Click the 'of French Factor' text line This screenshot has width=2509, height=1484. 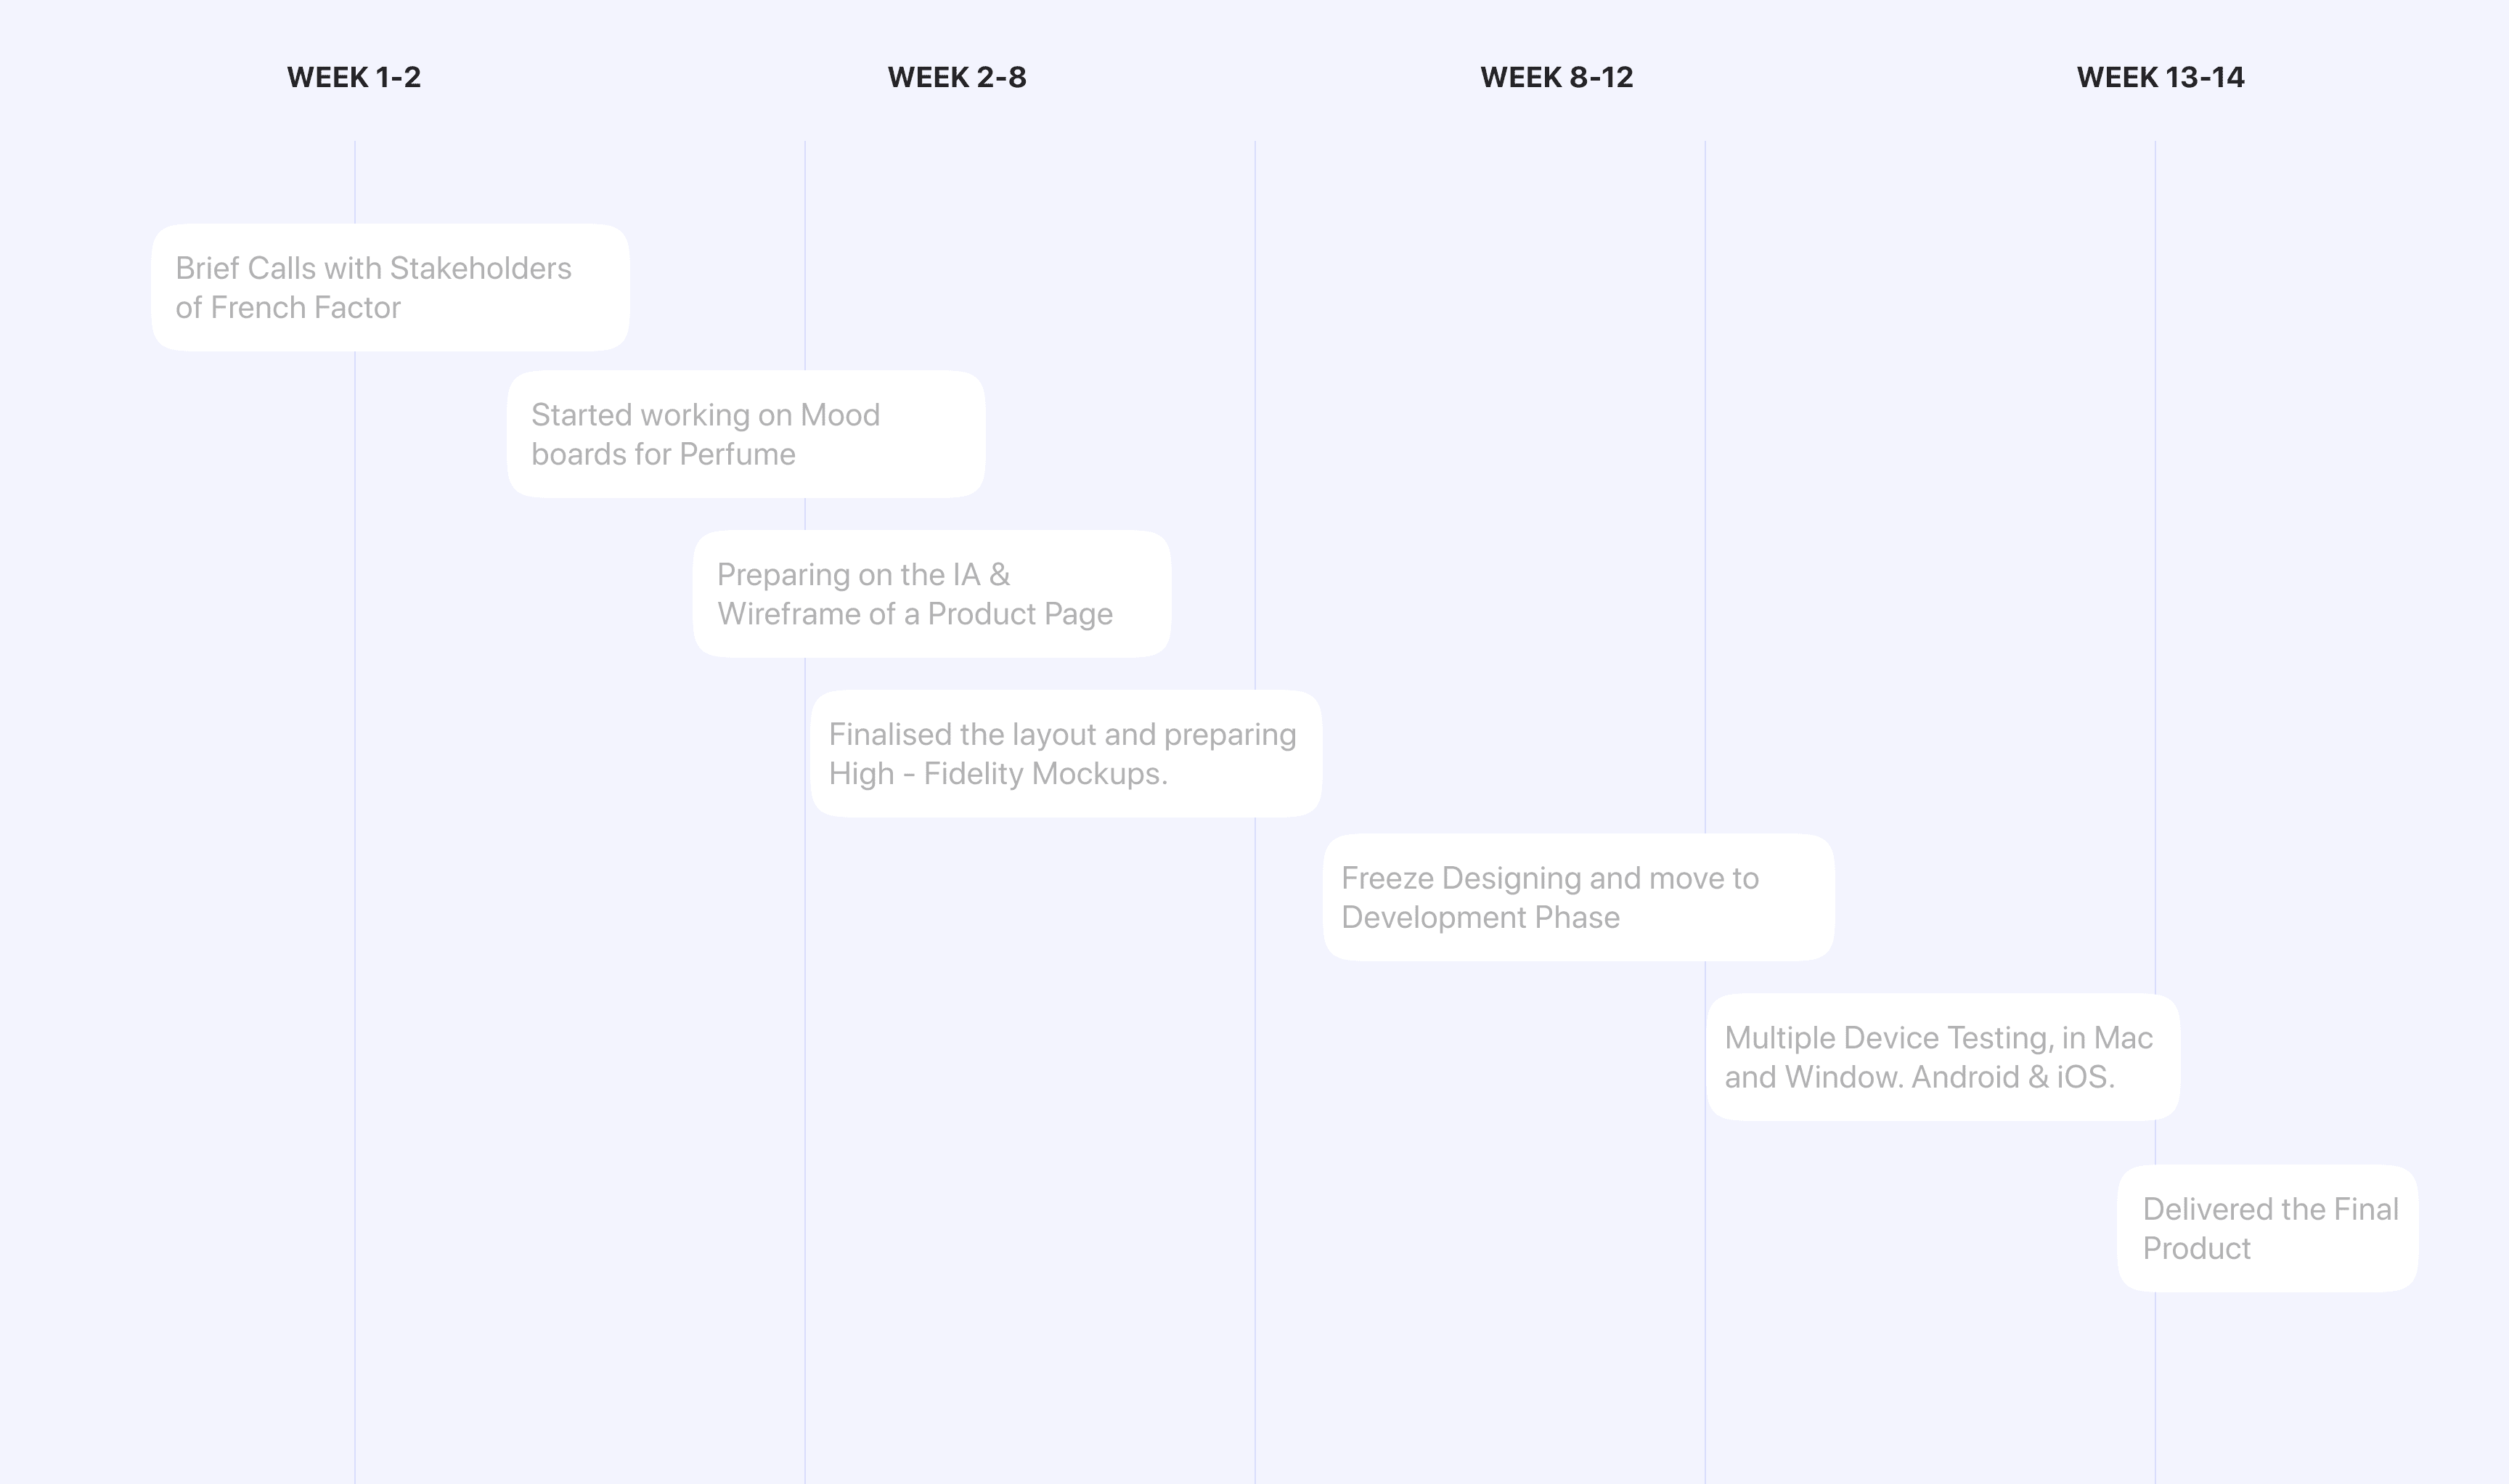(288, 308)
